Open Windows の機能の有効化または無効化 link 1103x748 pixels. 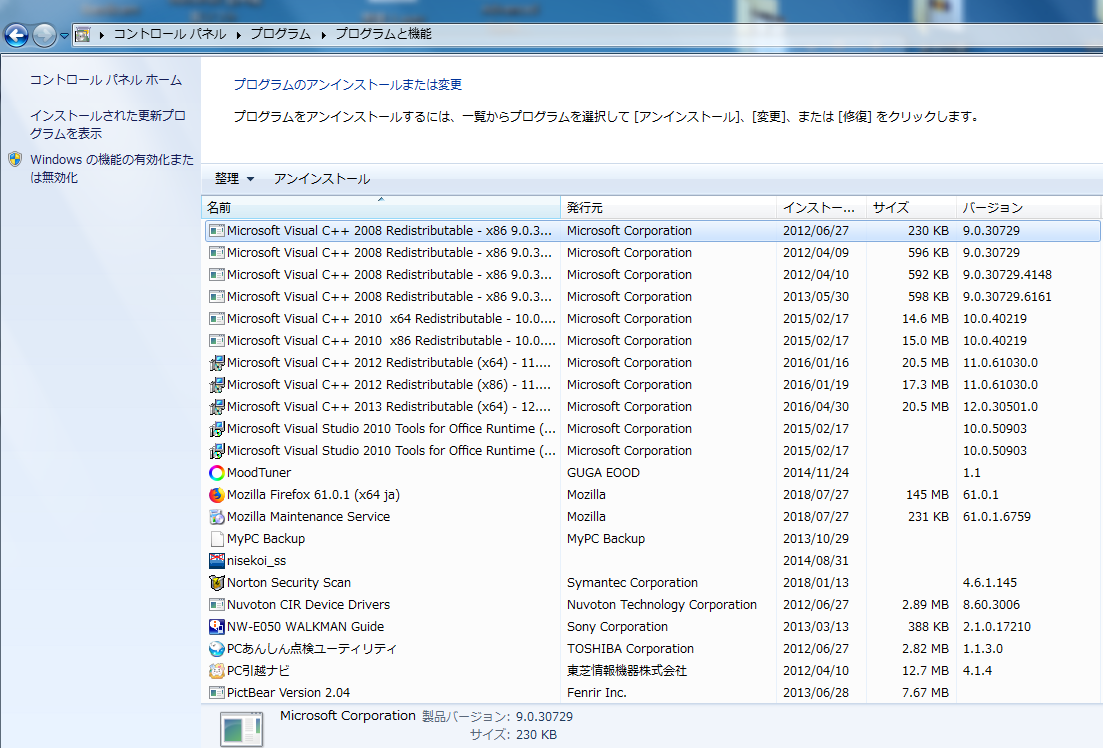[112, 169]
